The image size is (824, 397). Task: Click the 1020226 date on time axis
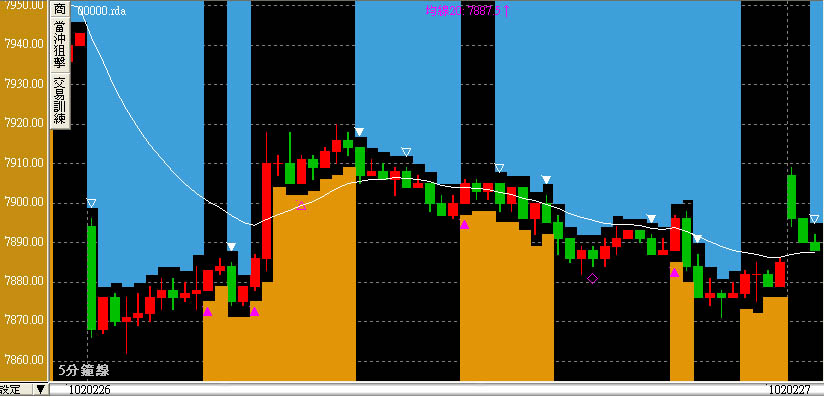pos(90,390)
